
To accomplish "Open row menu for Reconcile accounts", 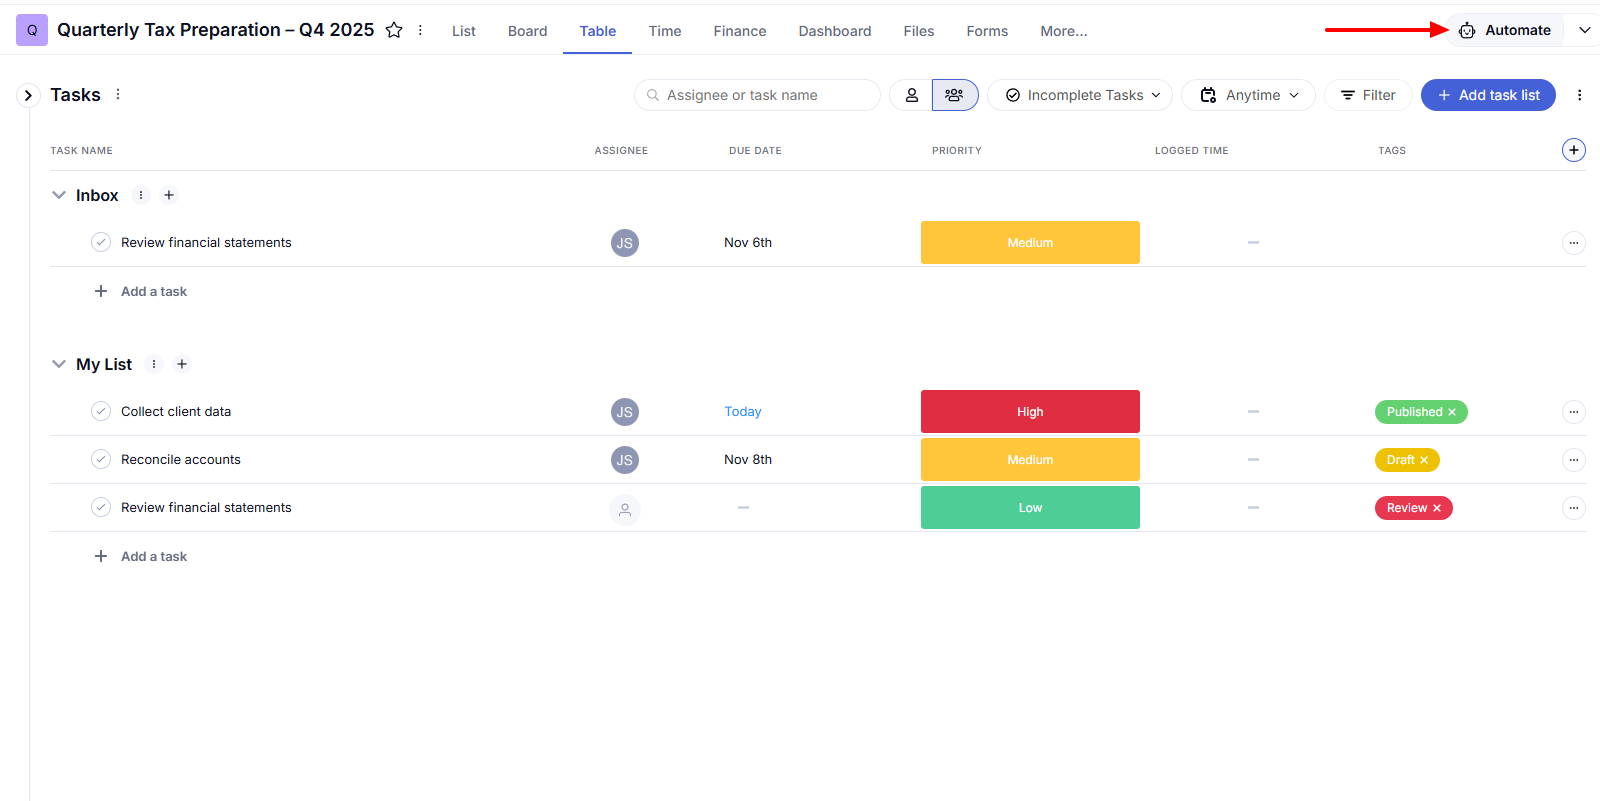I will [1574, 460].
